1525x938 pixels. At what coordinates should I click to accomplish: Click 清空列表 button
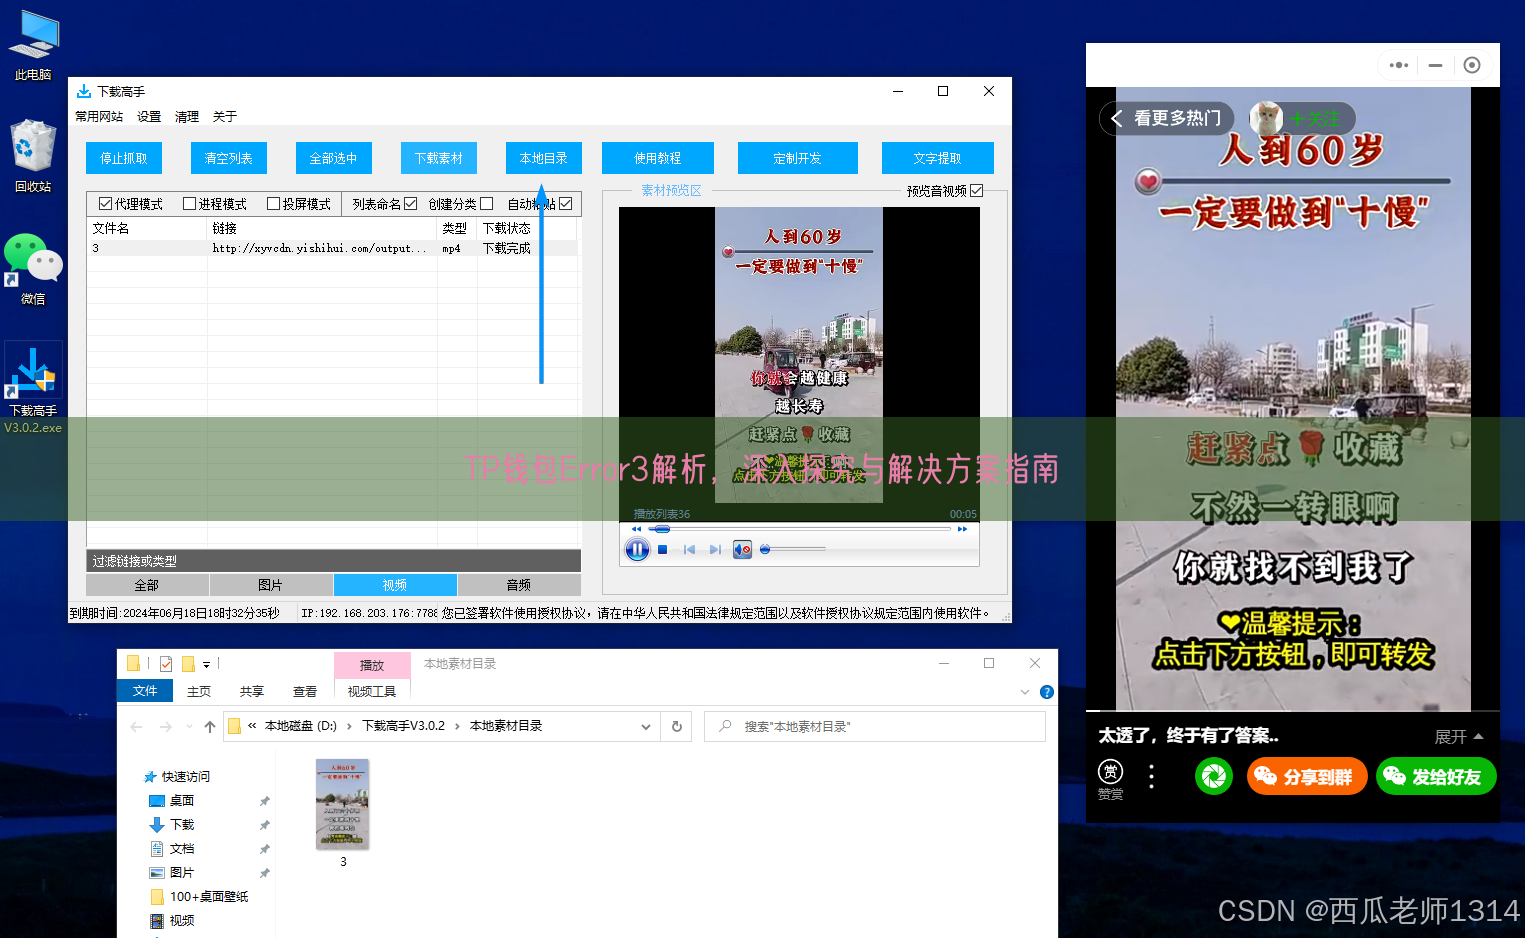coord(229,158)
